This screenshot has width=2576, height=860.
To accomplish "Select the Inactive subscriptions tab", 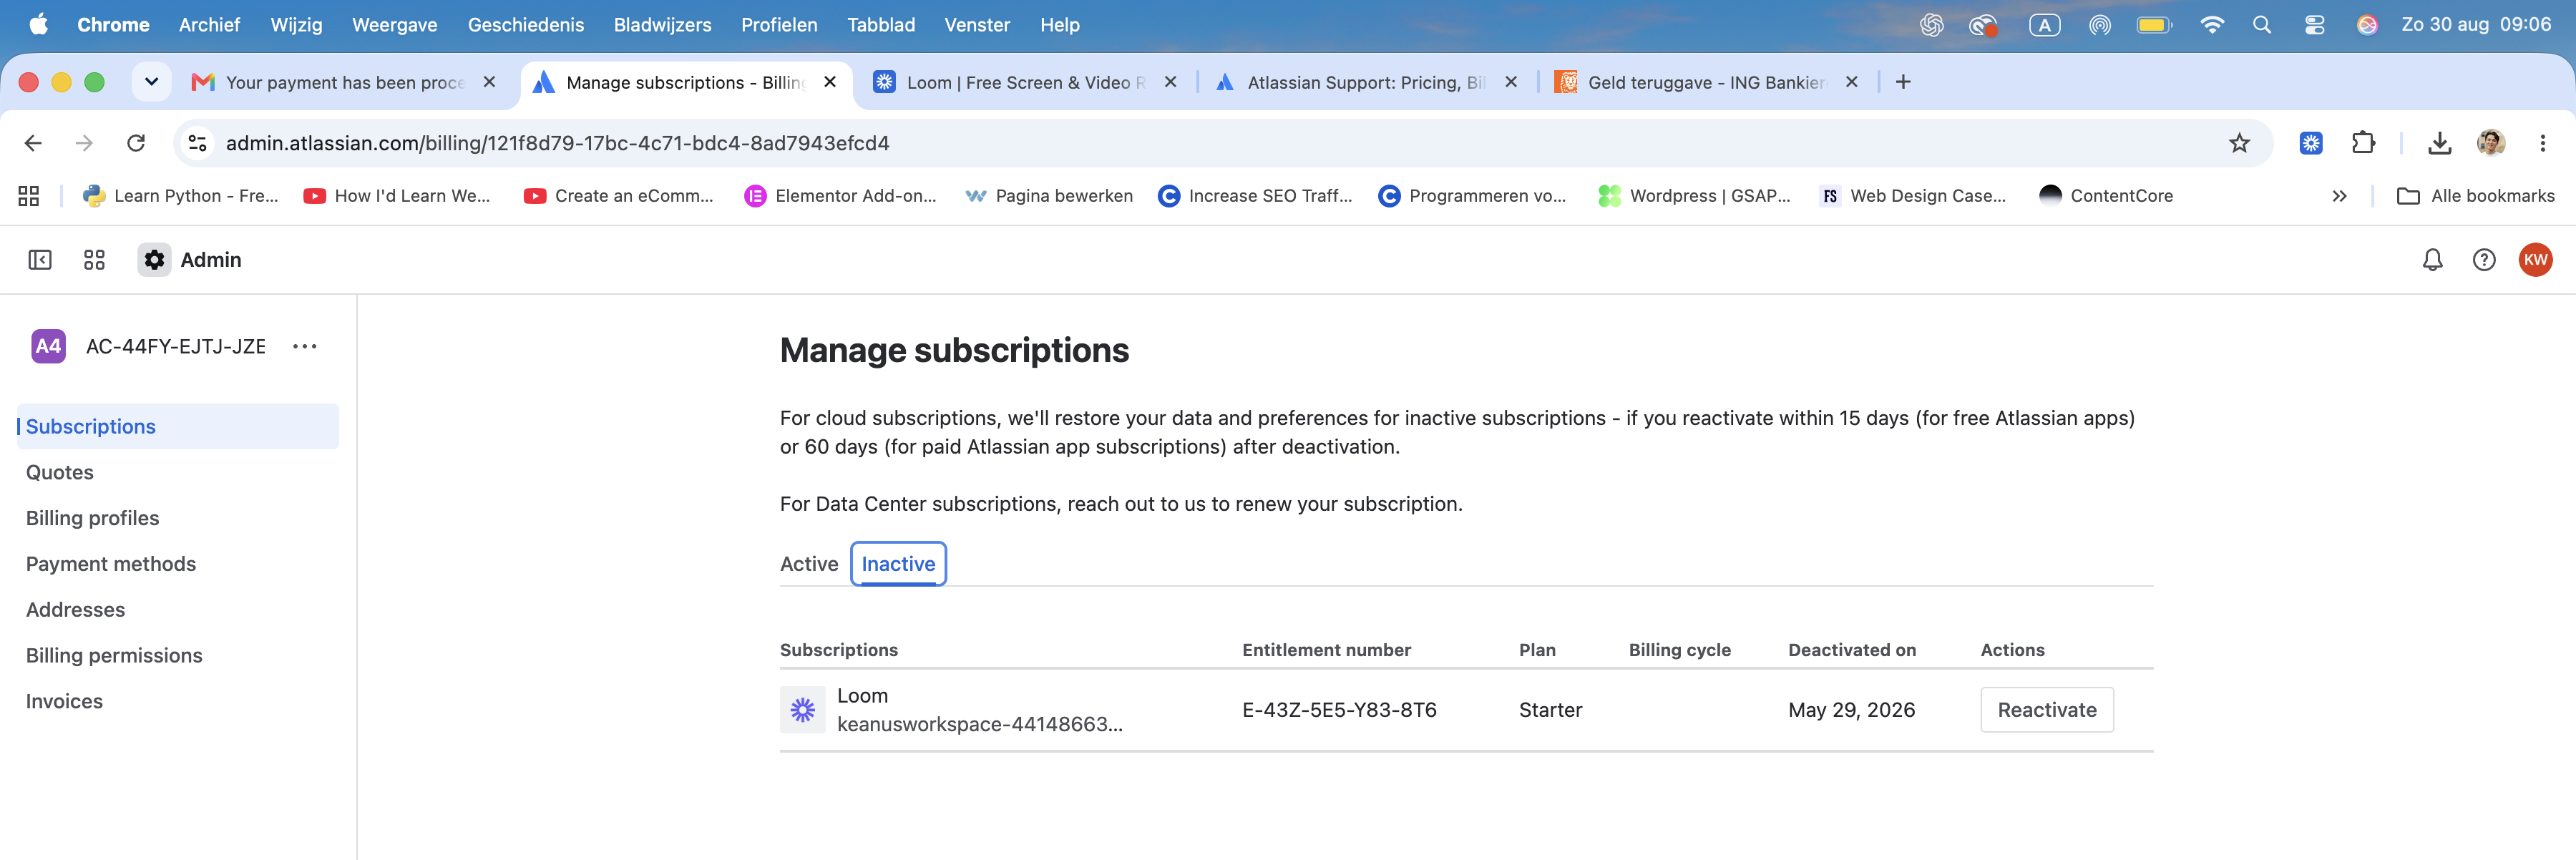I will pos(898,564).
